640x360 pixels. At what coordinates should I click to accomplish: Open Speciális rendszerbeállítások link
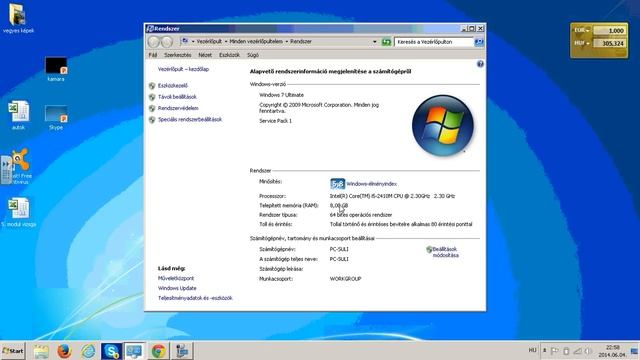coord(190,120)
